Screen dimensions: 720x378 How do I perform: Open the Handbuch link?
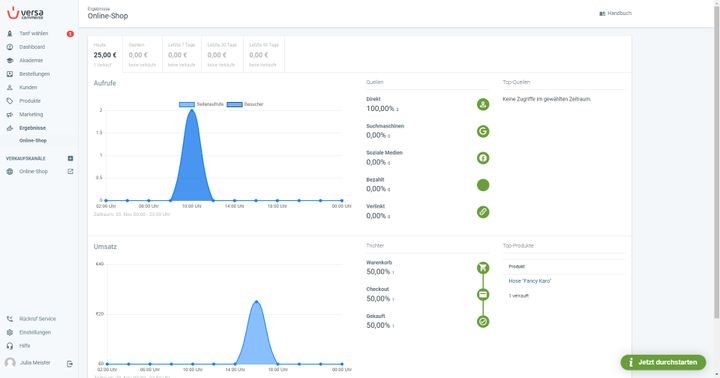click(x=615, y=13)
